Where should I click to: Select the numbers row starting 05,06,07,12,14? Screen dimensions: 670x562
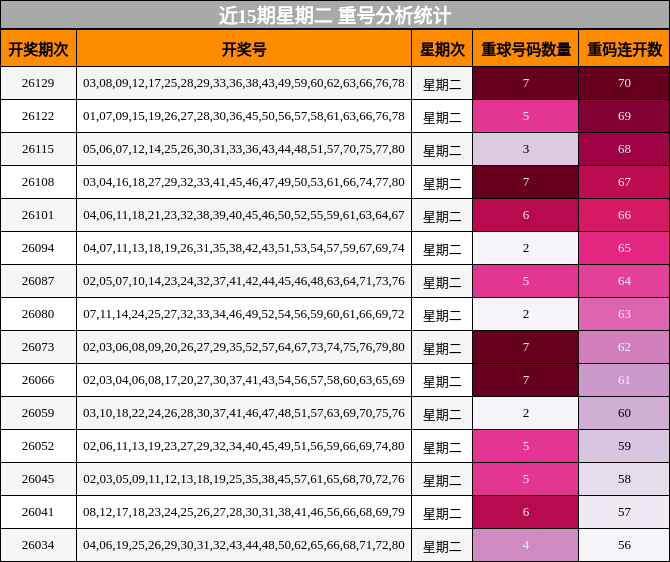click(244, 149)
